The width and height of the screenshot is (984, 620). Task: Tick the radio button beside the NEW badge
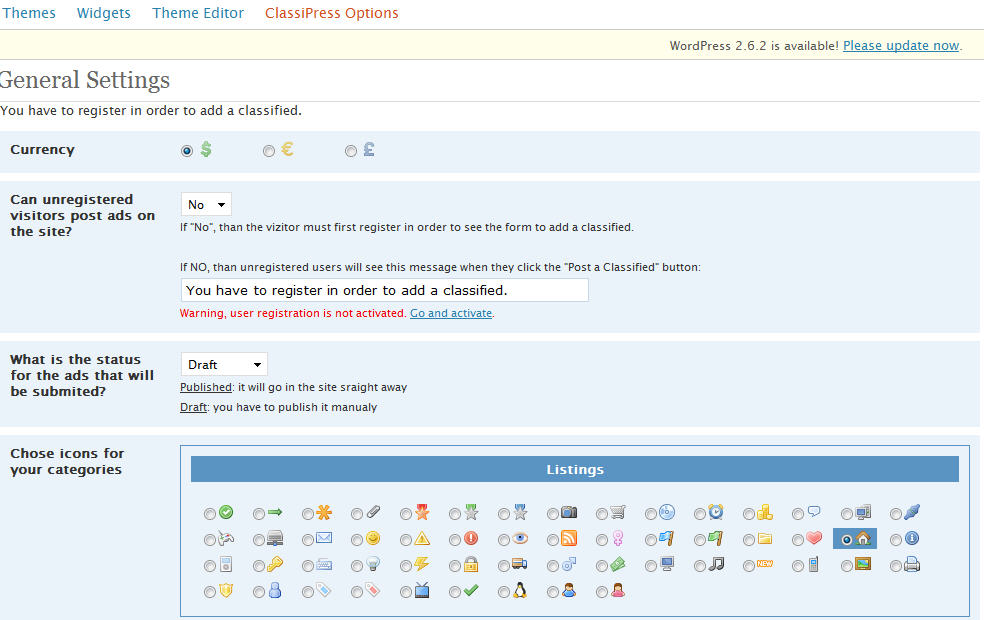click(749, 566)
